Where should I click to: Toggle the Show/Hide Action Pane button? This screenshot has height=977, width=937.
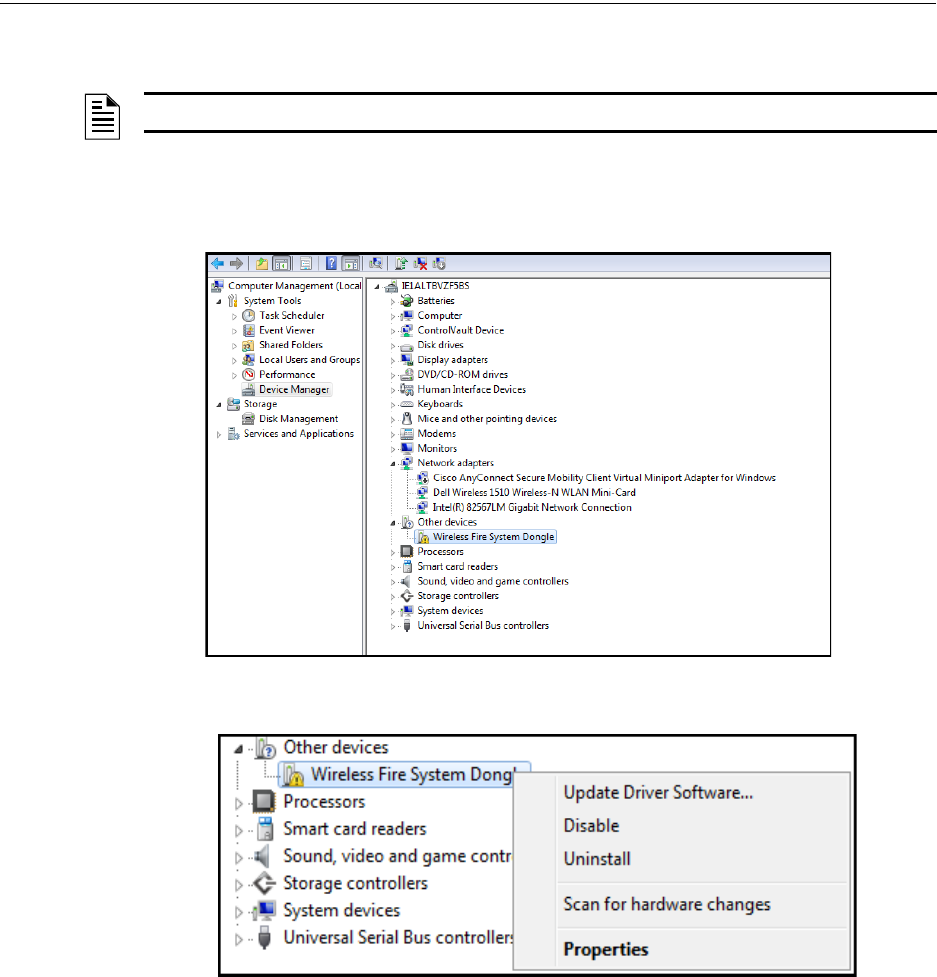point(351,264)
